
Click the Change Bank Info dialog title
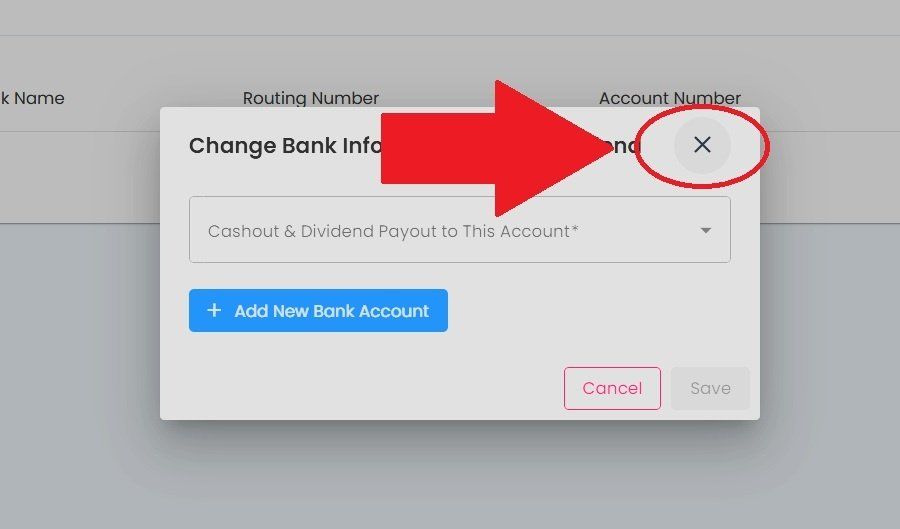(x=285, y=146)
